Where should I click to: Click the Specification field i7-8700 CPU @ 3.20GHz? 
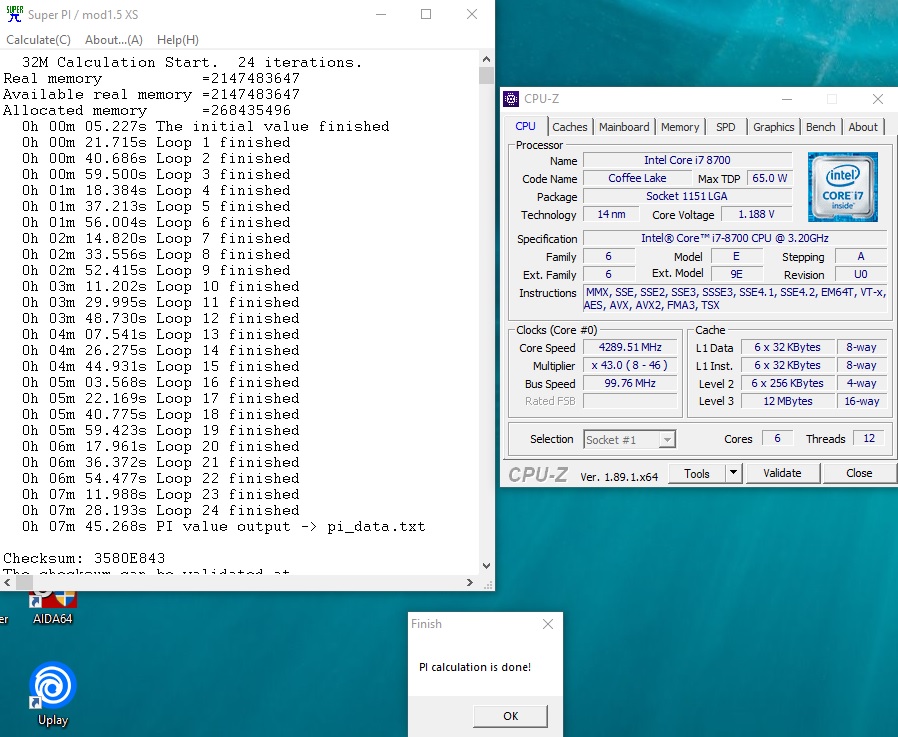tap(735, 238)
